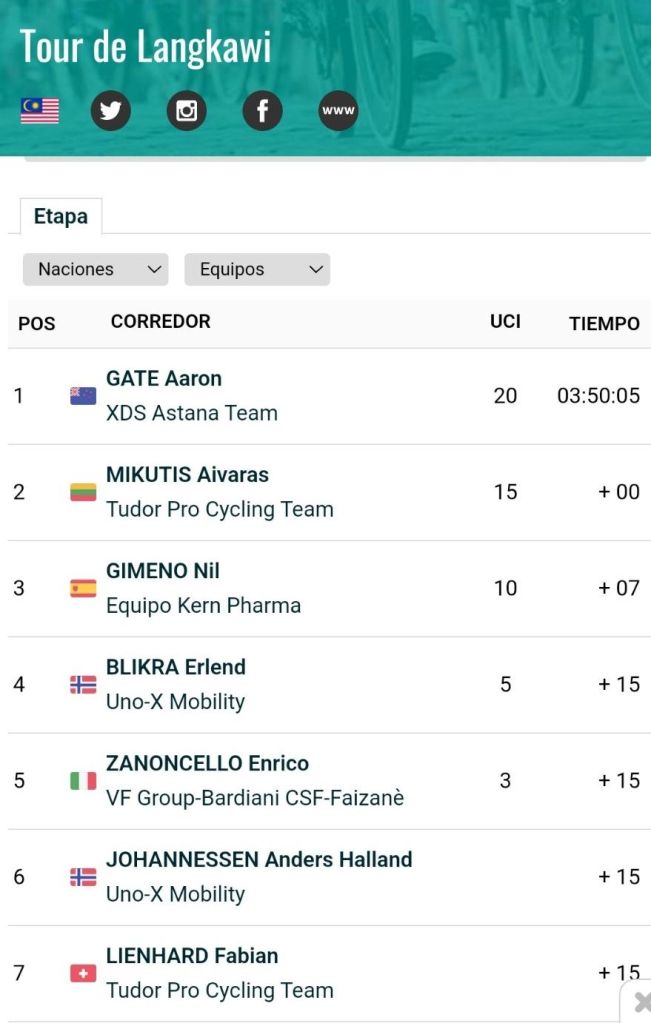Click the Malaysia flag in header

click(40, 111)
